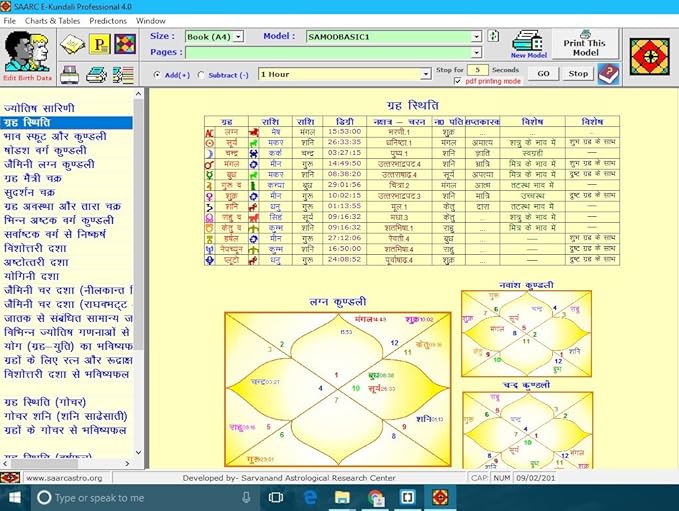Click the New Model computer icon
Viewport: 679px width, 511px height.
click(x=526, y=42)
